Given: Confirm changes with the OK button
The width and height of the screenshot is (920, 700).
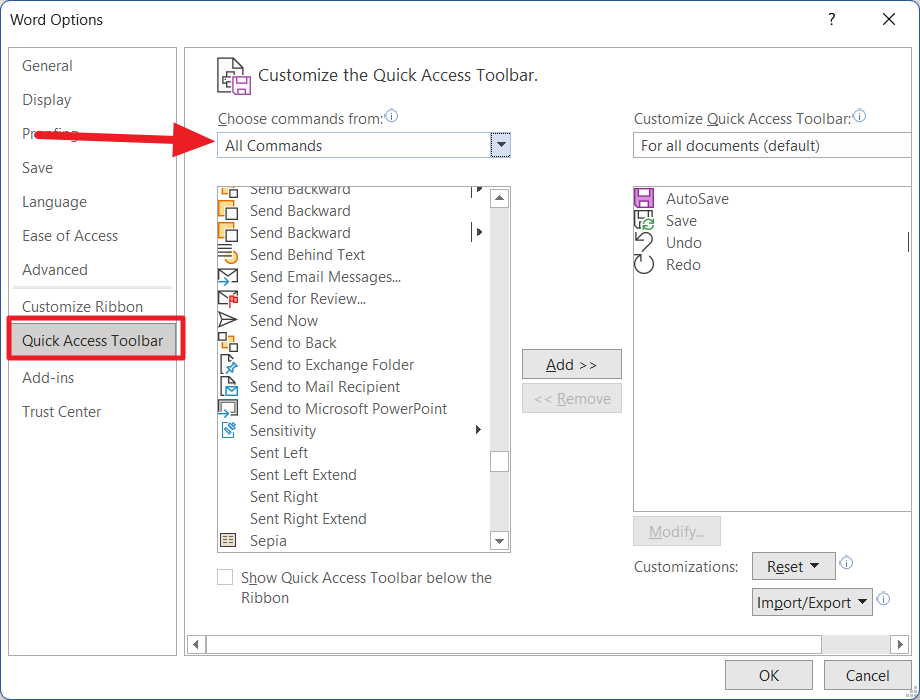Looking at the screenshot, I should (x=768, y=675).
